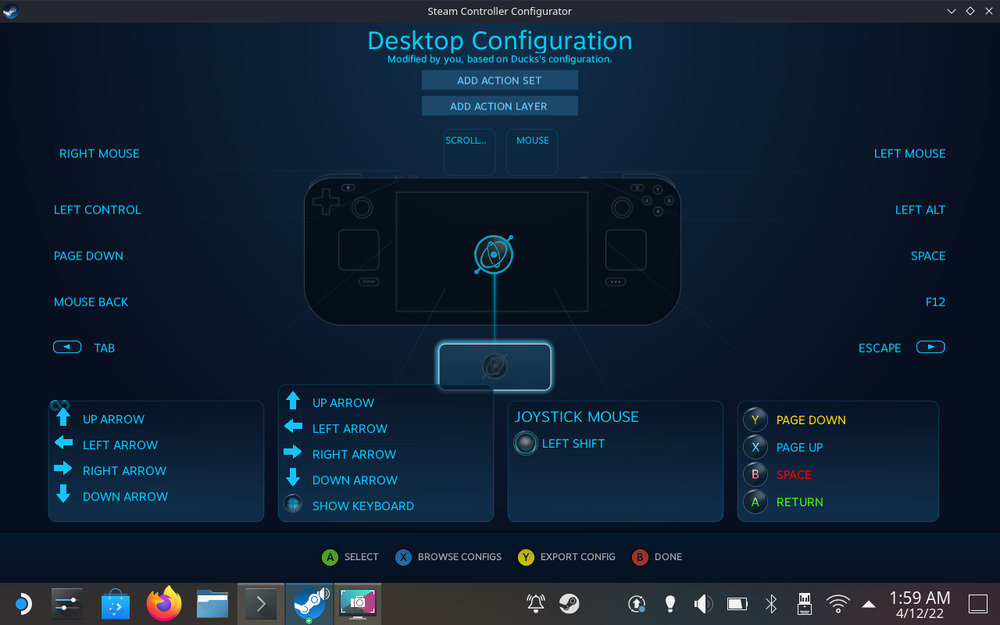Click the ADD ACTION SET button
Viewport: 1000px width, 625px height.
click(499, 80)
